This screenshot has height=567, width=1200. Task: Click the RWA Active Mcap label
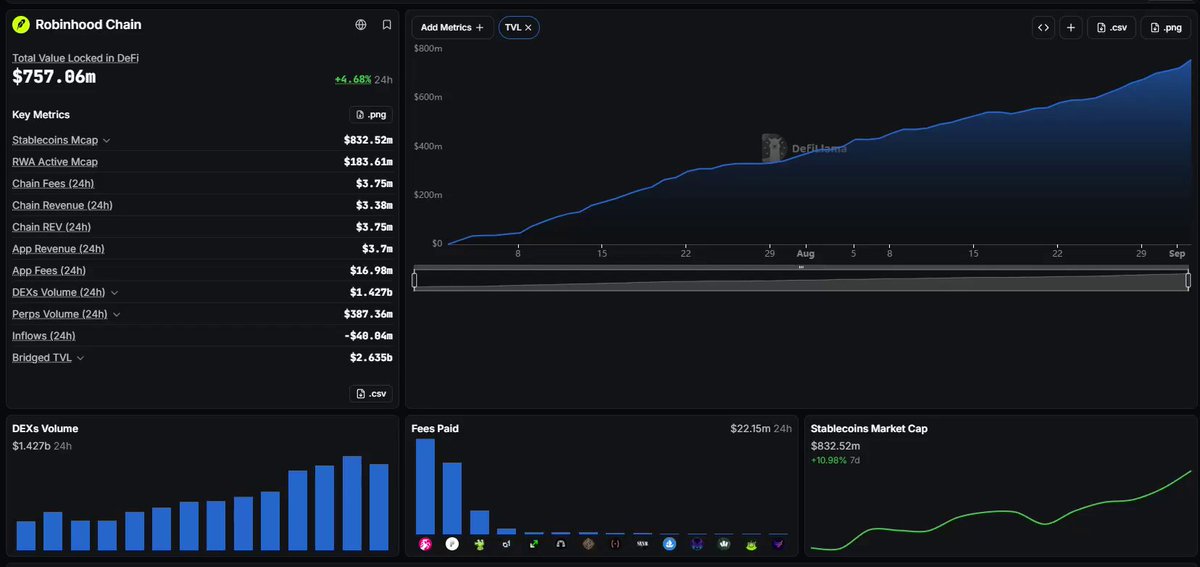tap(55, 162)
